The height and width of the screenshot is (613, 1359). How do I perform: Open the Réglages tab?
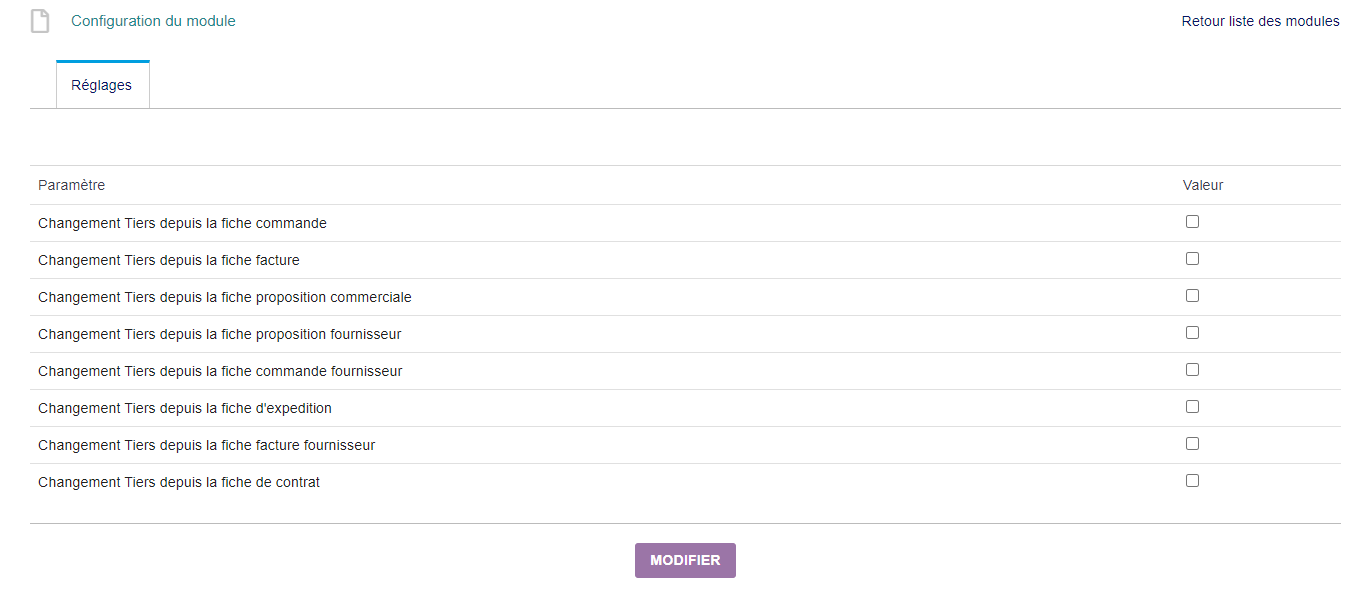coord(102,85)
